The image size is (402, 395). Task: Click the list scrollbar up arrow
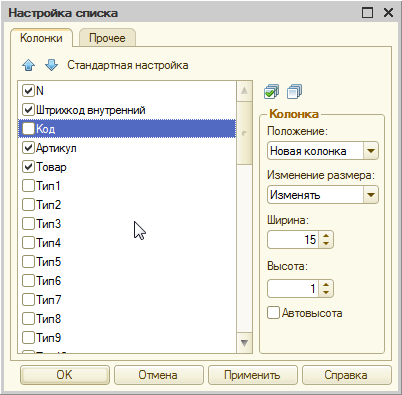tap(244, 91)
